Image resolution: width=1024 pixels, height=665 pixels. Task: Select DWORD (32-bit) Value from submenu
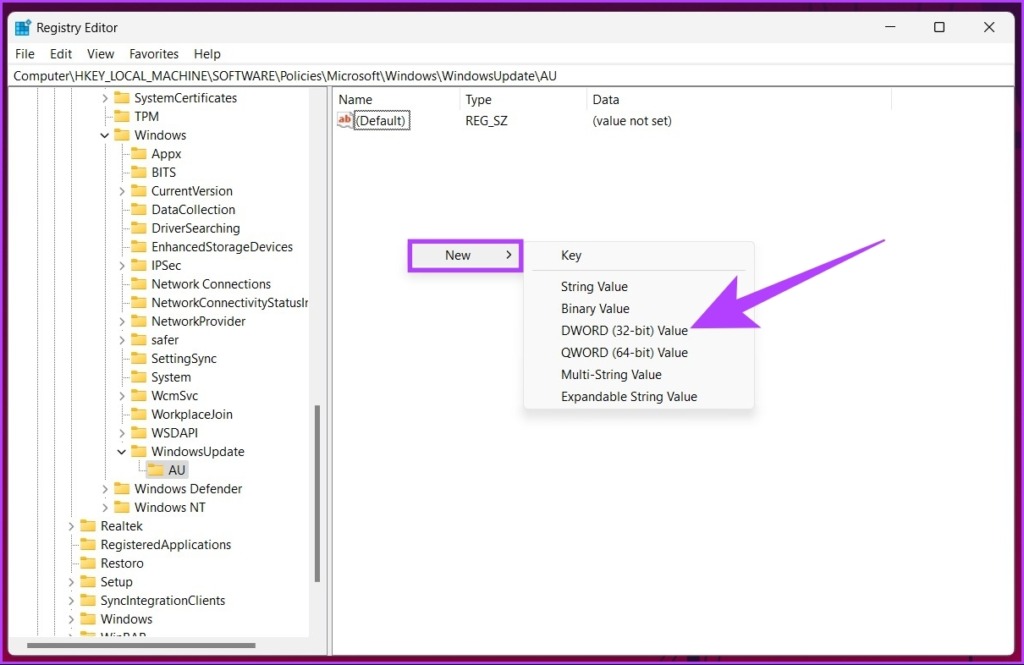point(624,331)
